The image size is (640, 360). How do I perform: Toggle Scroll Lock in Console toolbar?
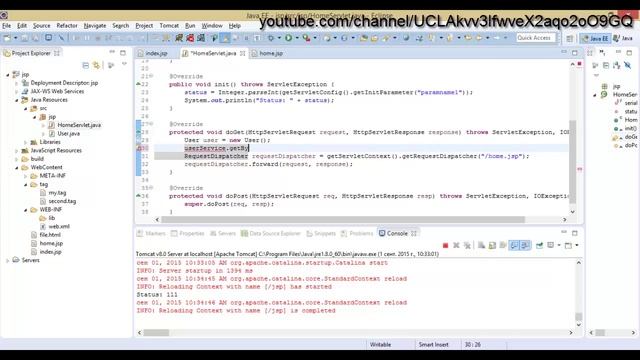pos(492,245)
